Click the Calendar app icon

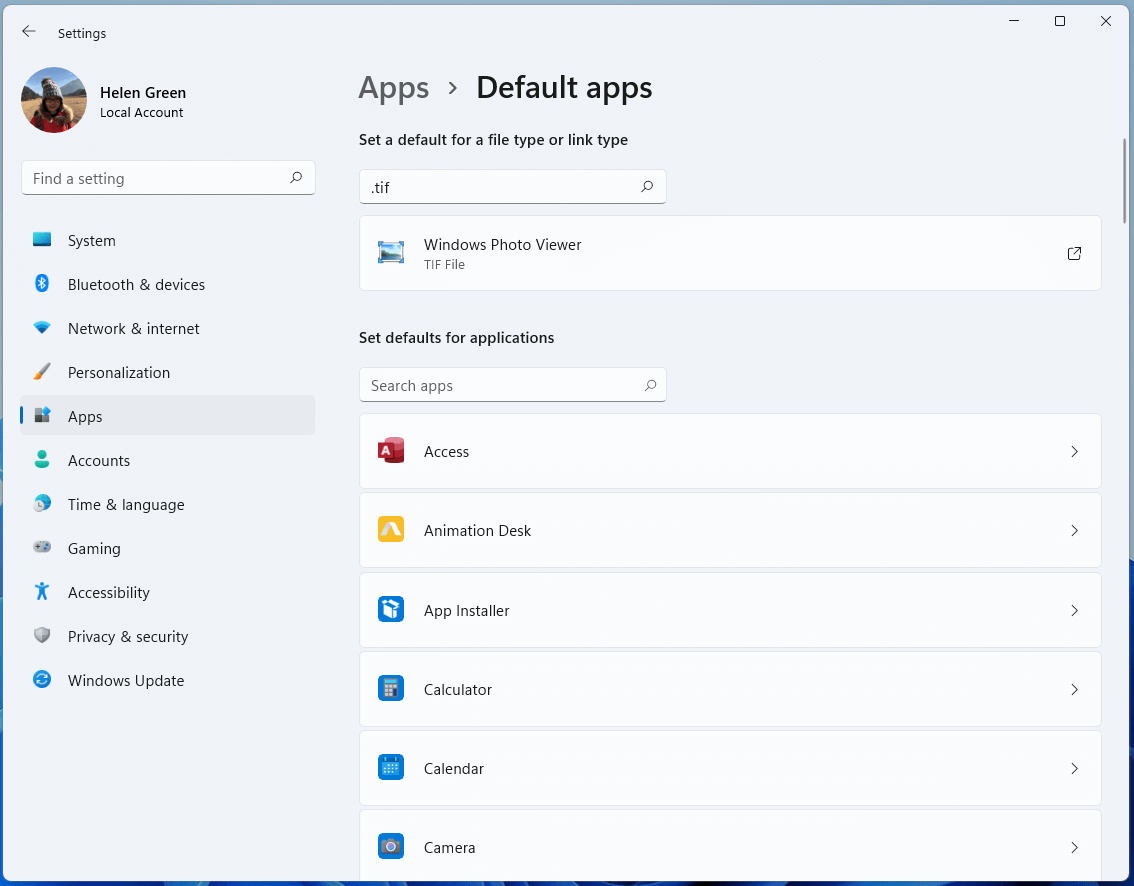point(391,767)
